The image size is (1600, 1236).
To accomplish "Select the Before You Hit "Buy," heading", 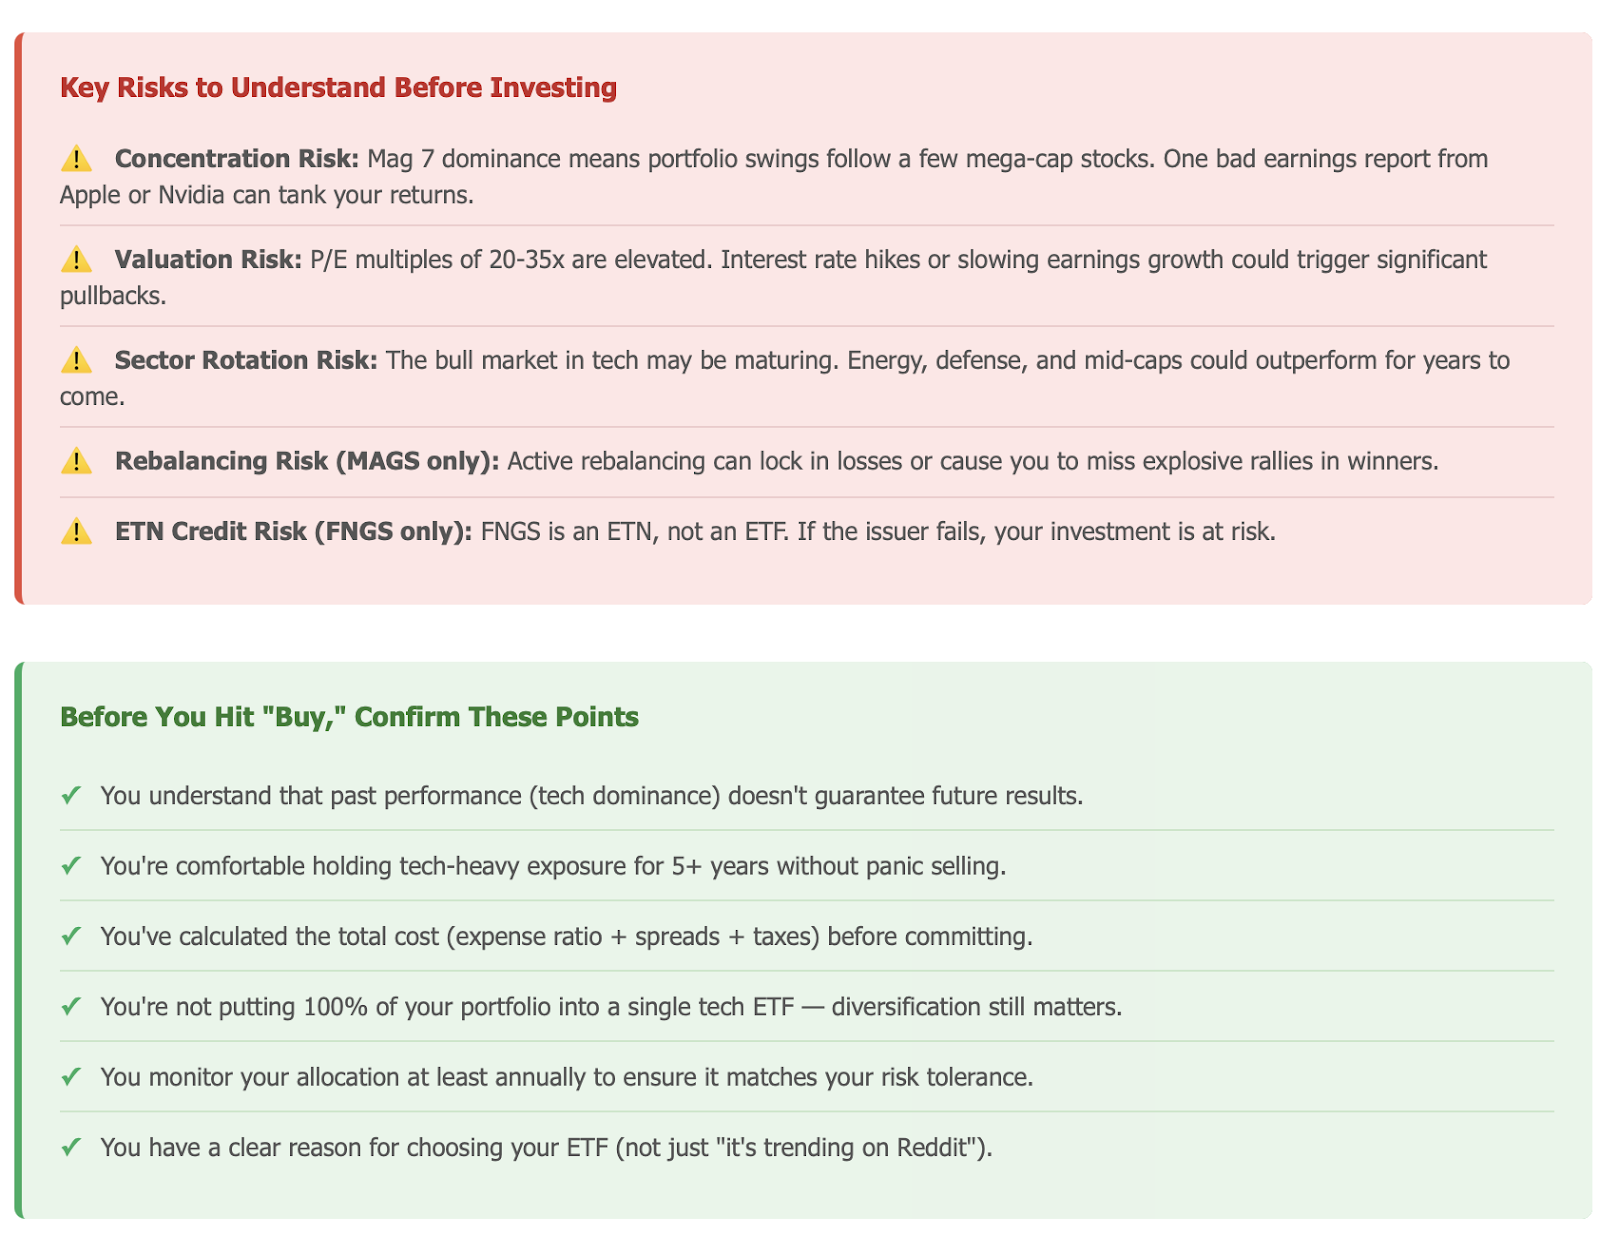I will (x=349, y=717).
